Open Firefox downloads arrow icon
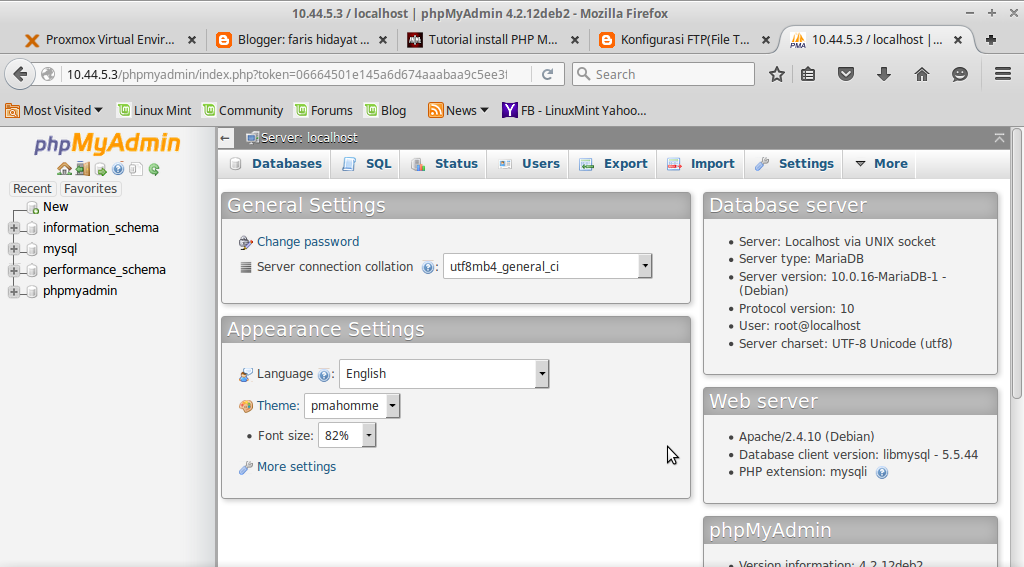The image size is (1024, 567). click(x=884, y=74)
